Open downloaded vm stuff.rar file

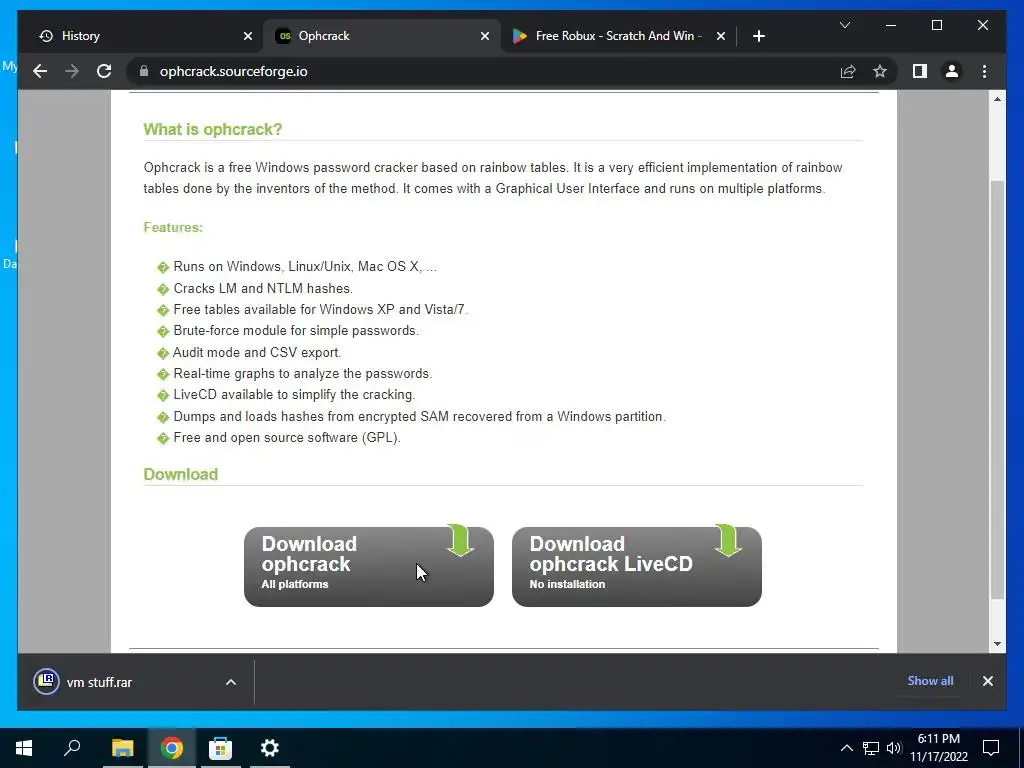pyautogui.click(x=99, y=682)
